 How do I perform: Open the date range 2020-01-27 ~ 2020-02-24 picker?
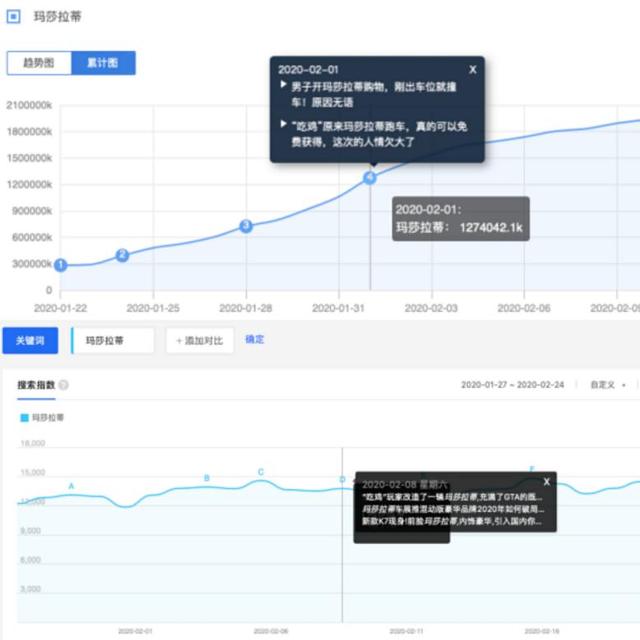pos(513,385)
